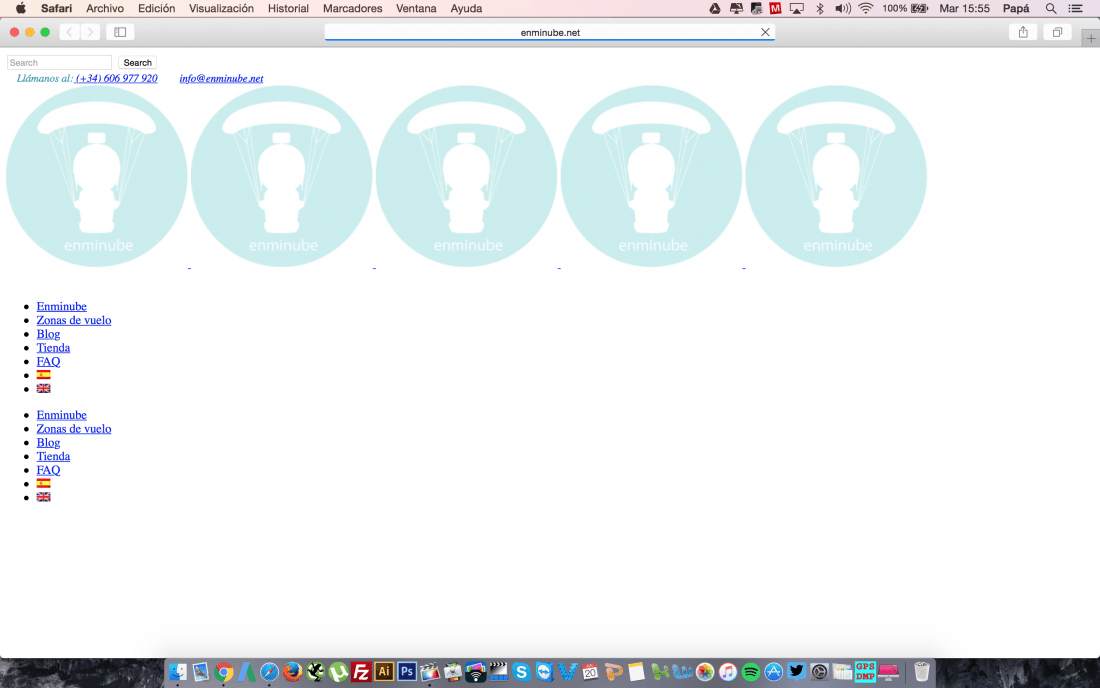Launch Skype from the Dock
This screenshot has height=688, width=1100.
tap(521, 672)
